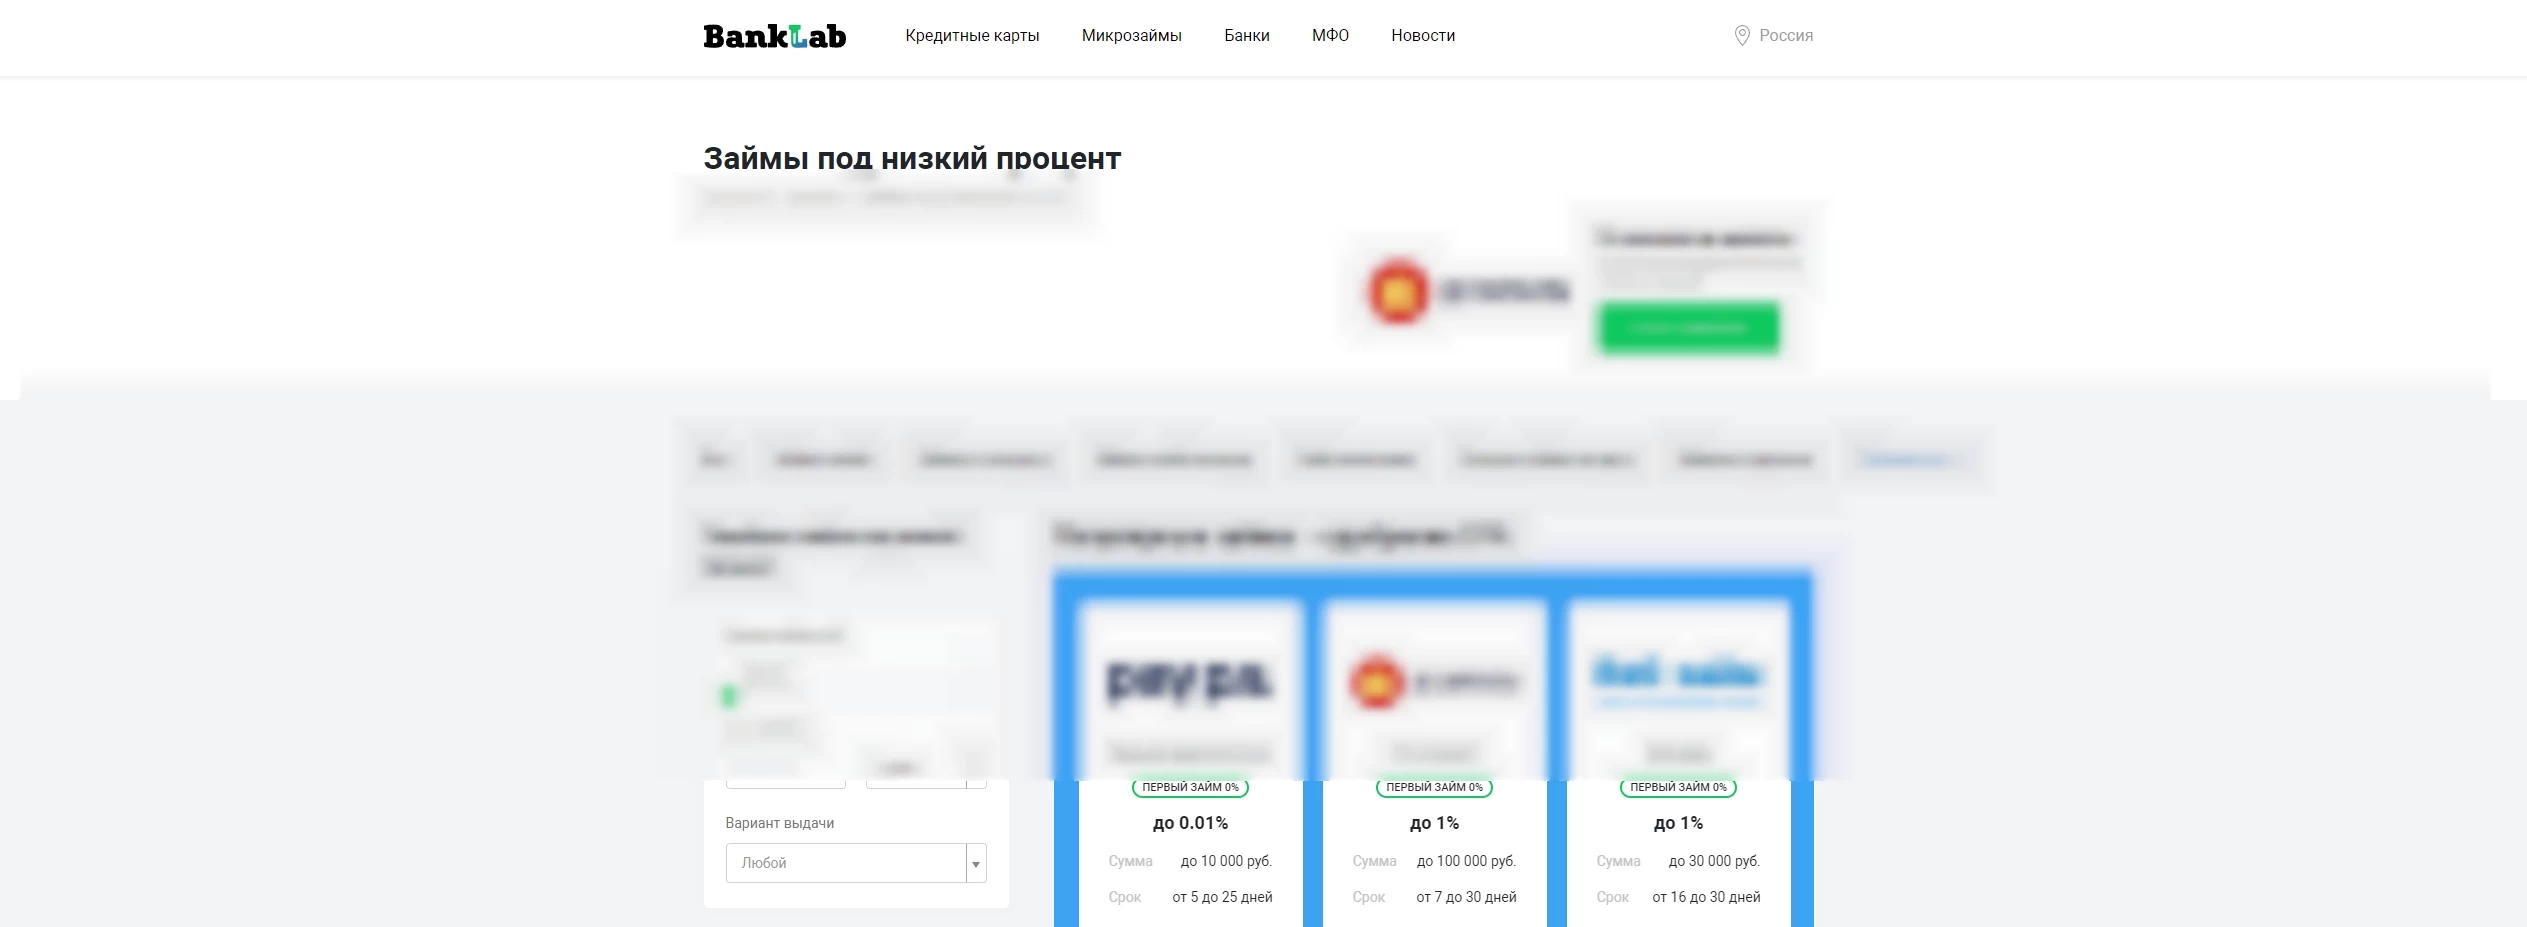Viewport: 2527px width, 927px height.
Task: Click the ПЕРВЫЙ ЗАЙМ 0% badge on the 0.01% offer
Action: point(1190,787)
